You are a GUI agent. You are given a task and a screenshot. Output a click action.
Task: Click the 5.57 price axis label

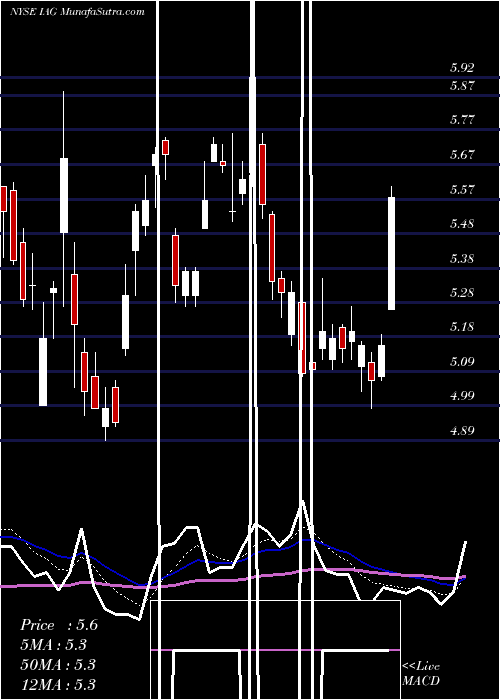point(462,190)
